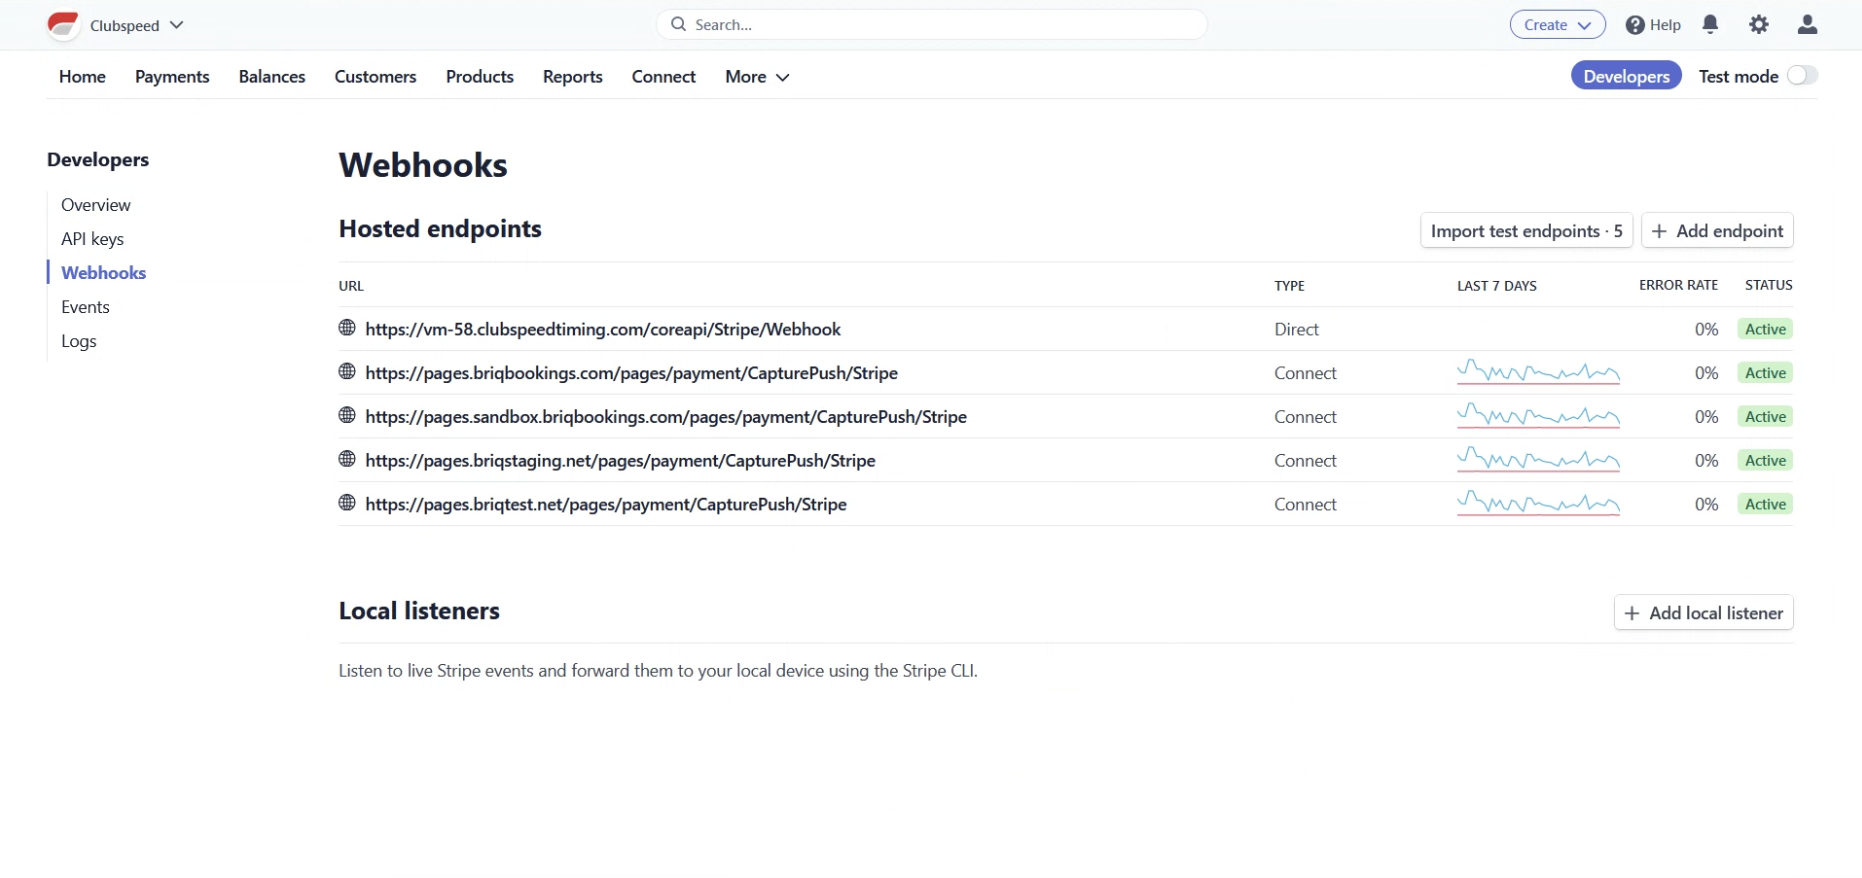Expand the More navigation menu
This screenshot has width=1862, height=878.
click(x=757, y=77)
